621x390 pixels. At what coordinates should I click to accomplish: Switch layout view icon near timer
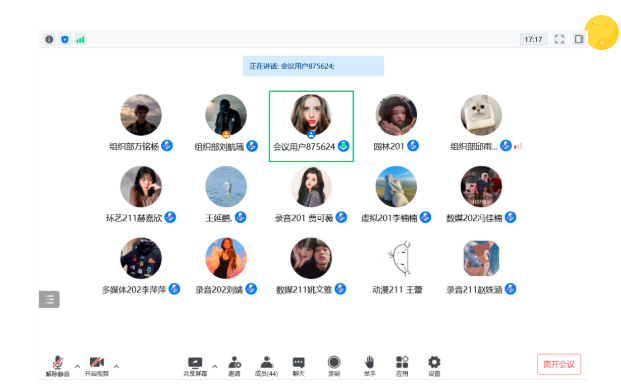tap(579, 39)
